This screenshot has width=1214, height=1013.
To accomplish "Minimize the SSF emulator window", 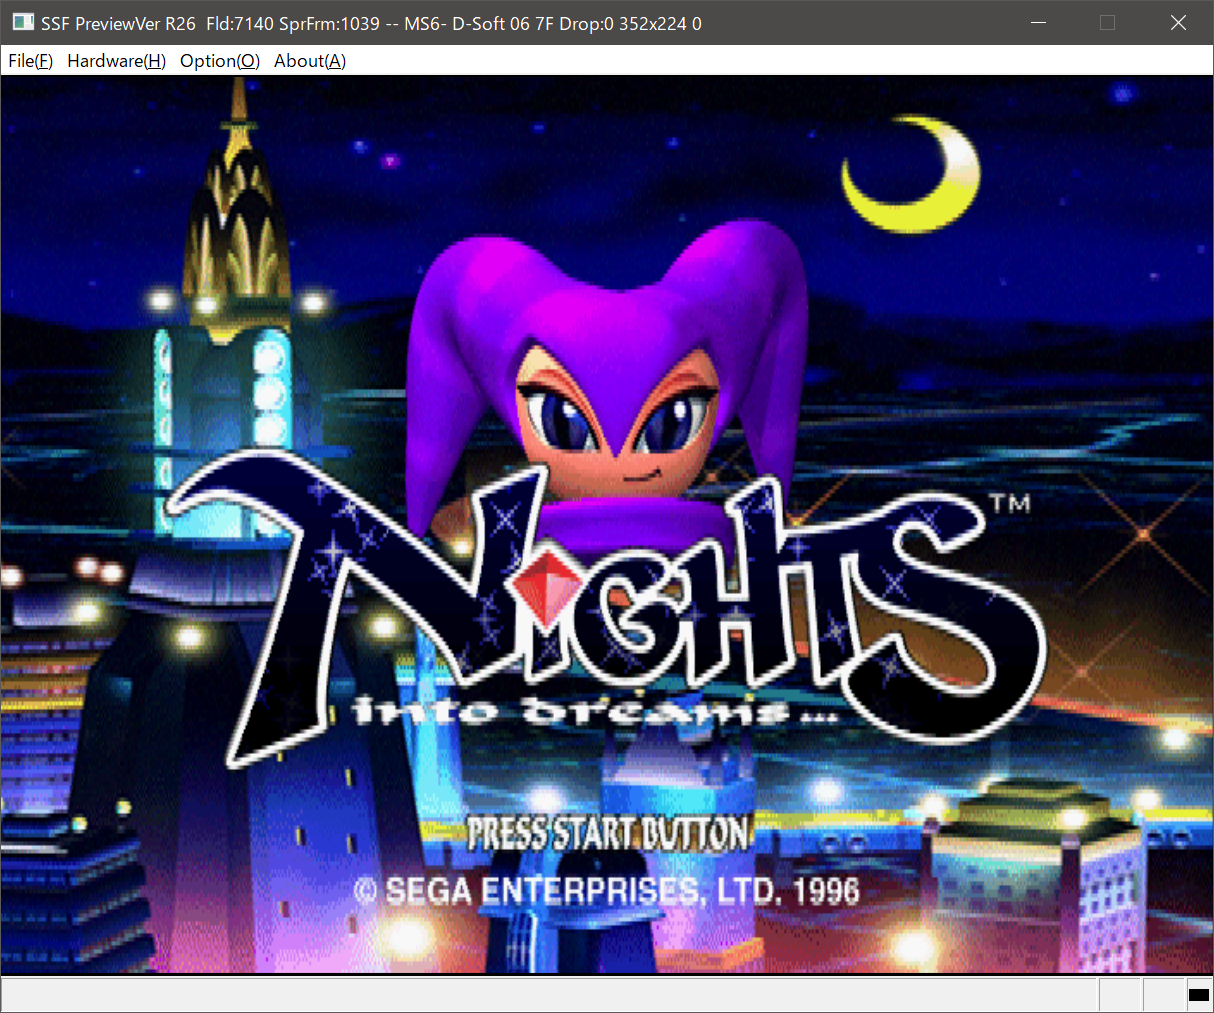I will (x=1038, y=23).
